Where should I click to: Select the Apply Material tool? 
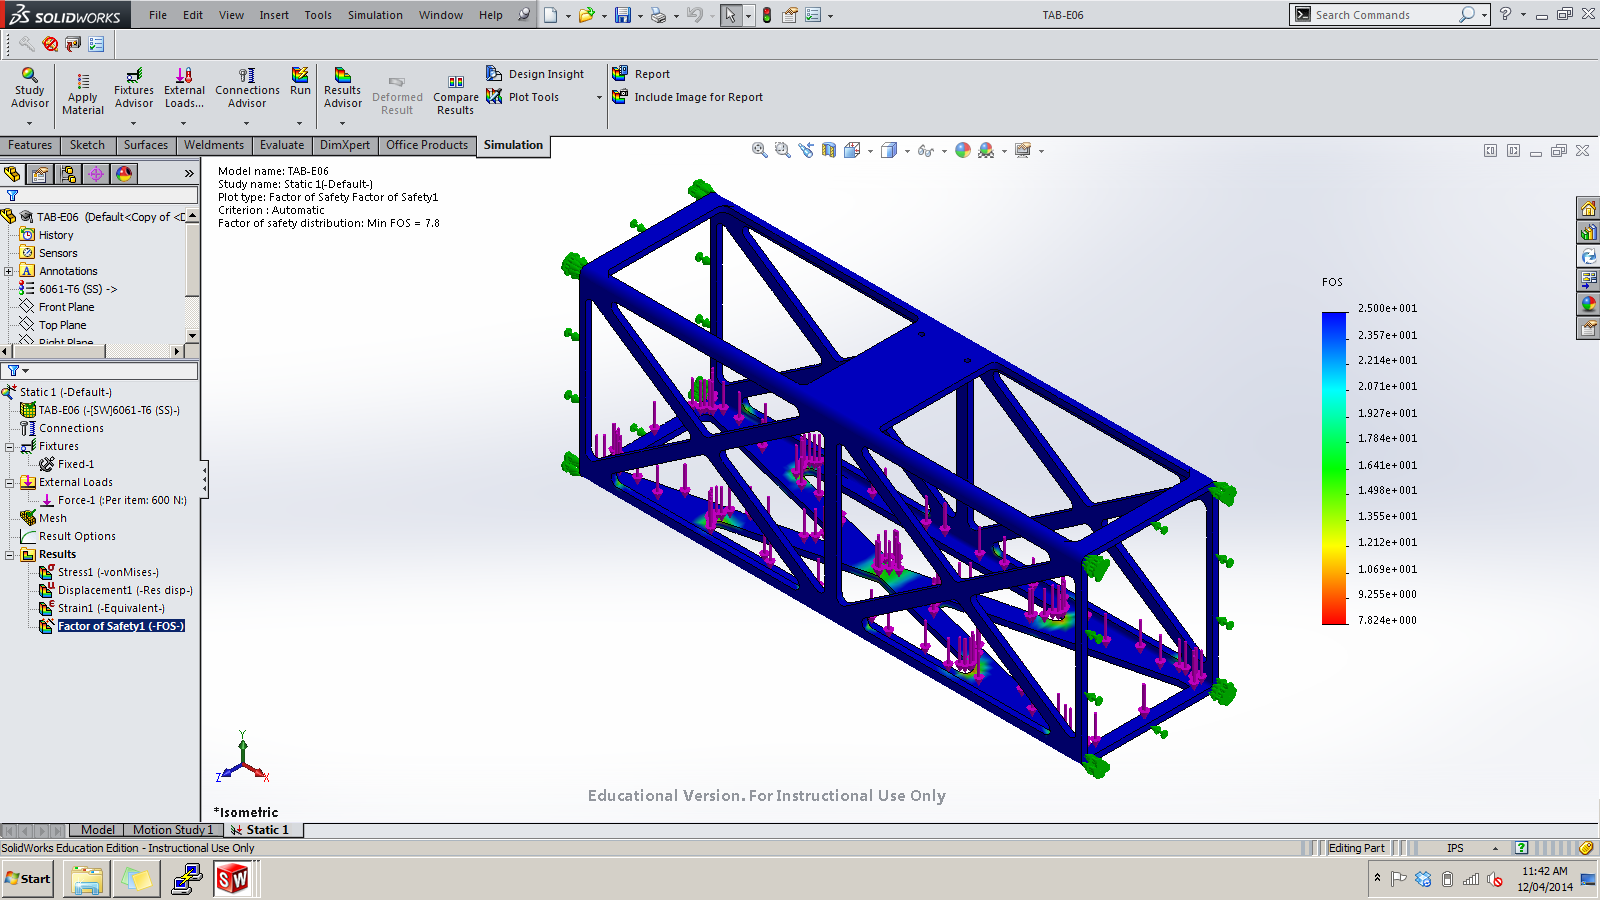click(82, 88)
